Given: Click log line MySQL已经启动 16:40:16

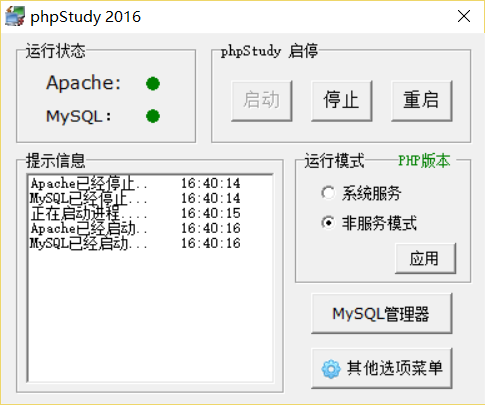Looking at the screenshot, I should (135, 243).
